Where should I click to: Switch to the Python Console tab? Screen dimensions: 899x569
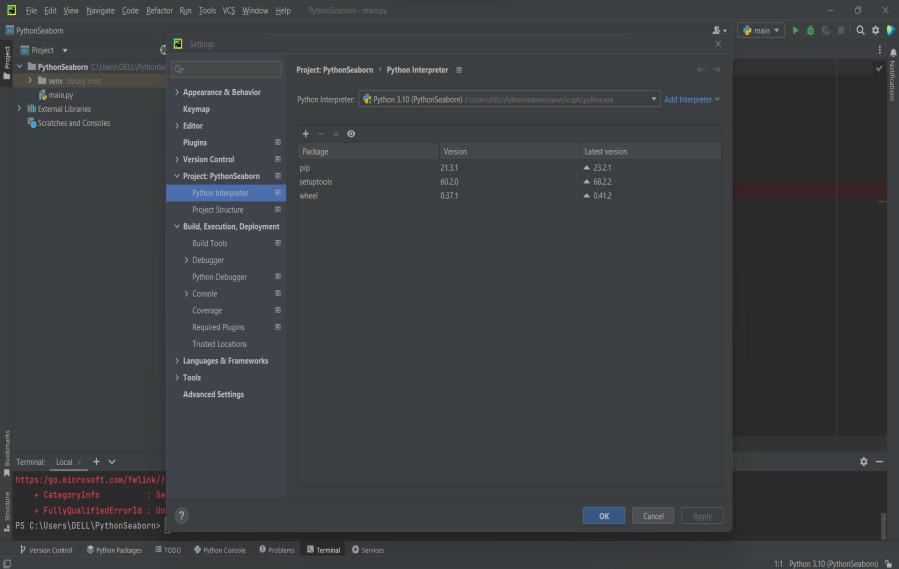click(x=219, y=550)
